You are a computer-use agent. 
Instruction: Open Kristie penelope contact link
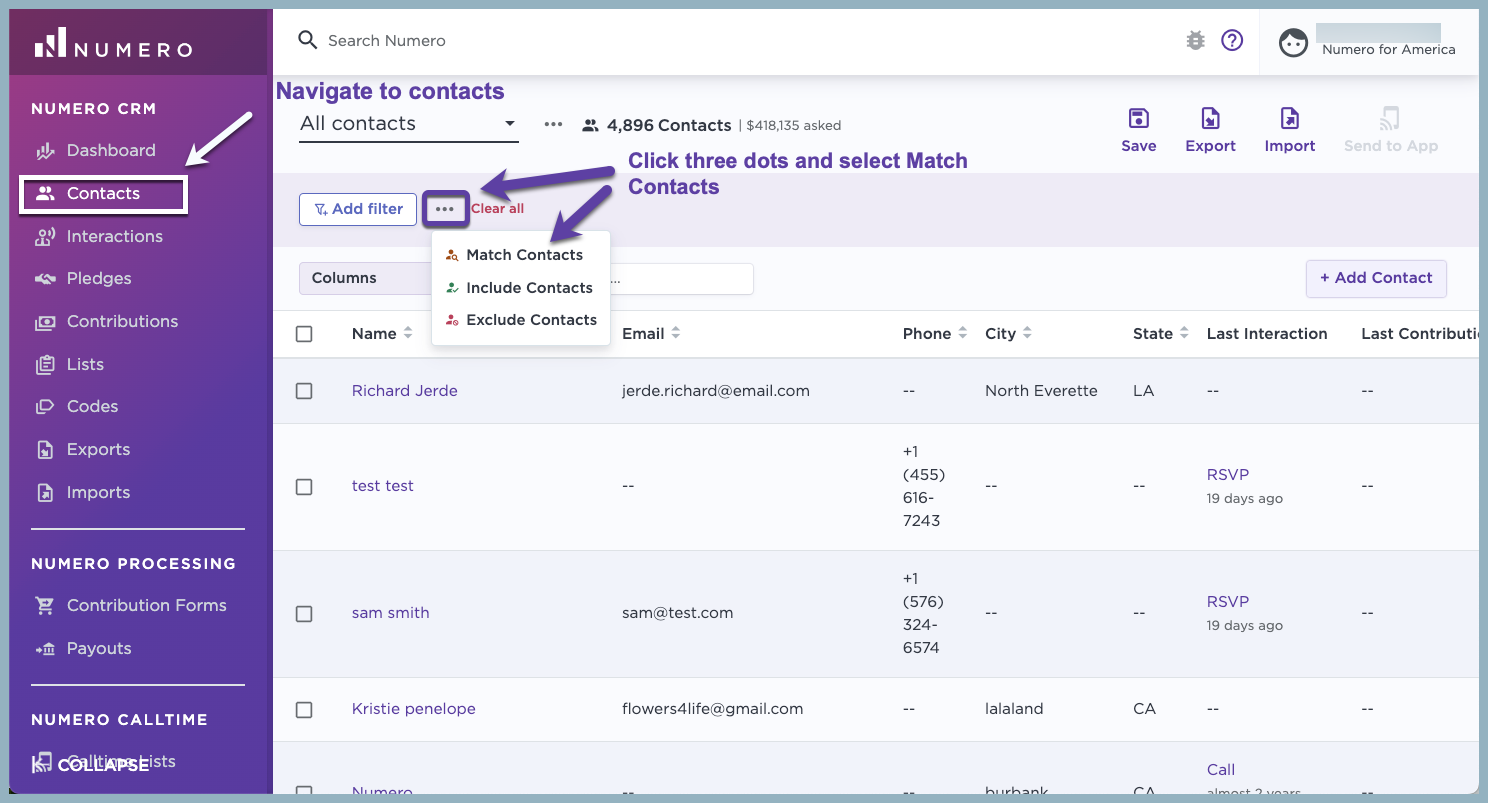414,709
